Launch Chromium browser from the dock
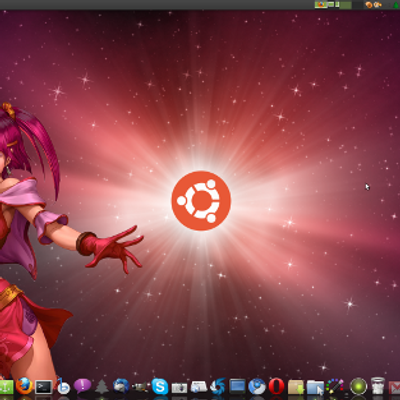Viewport: 400px width, 400px height. [x=257, y=386]
